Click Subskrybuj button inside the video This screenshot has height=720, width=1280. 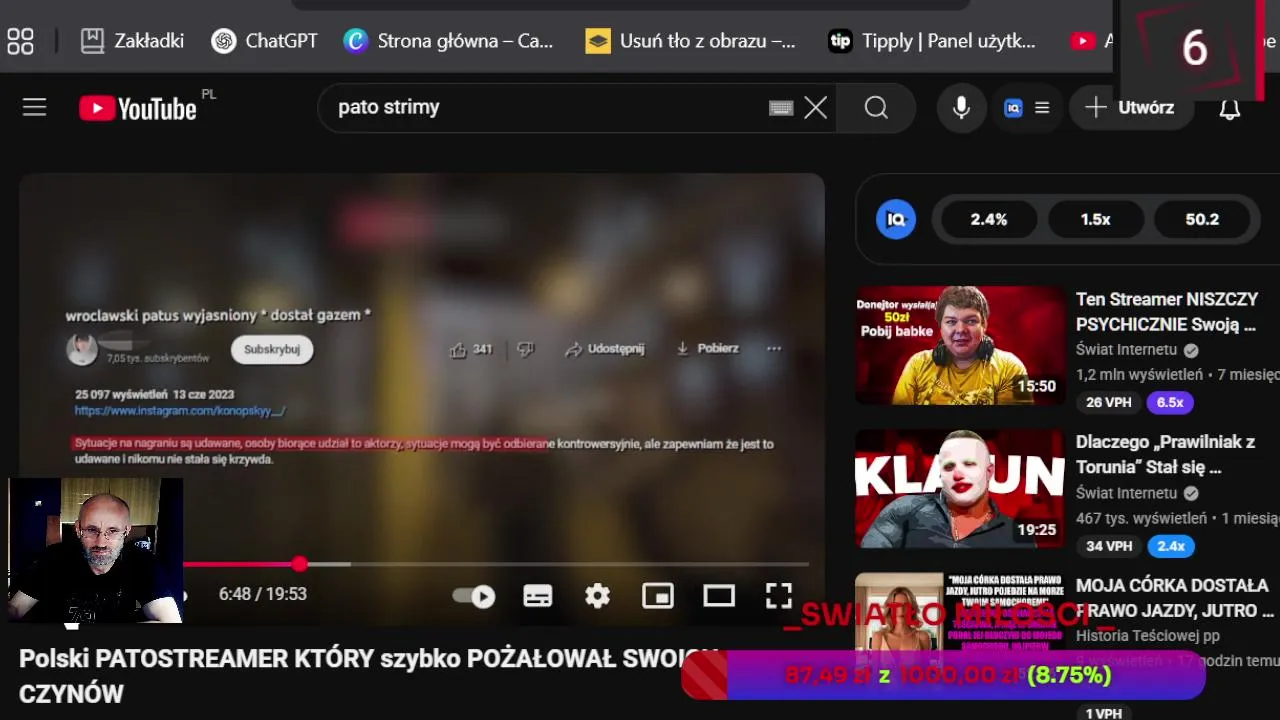tap(272, 350)
